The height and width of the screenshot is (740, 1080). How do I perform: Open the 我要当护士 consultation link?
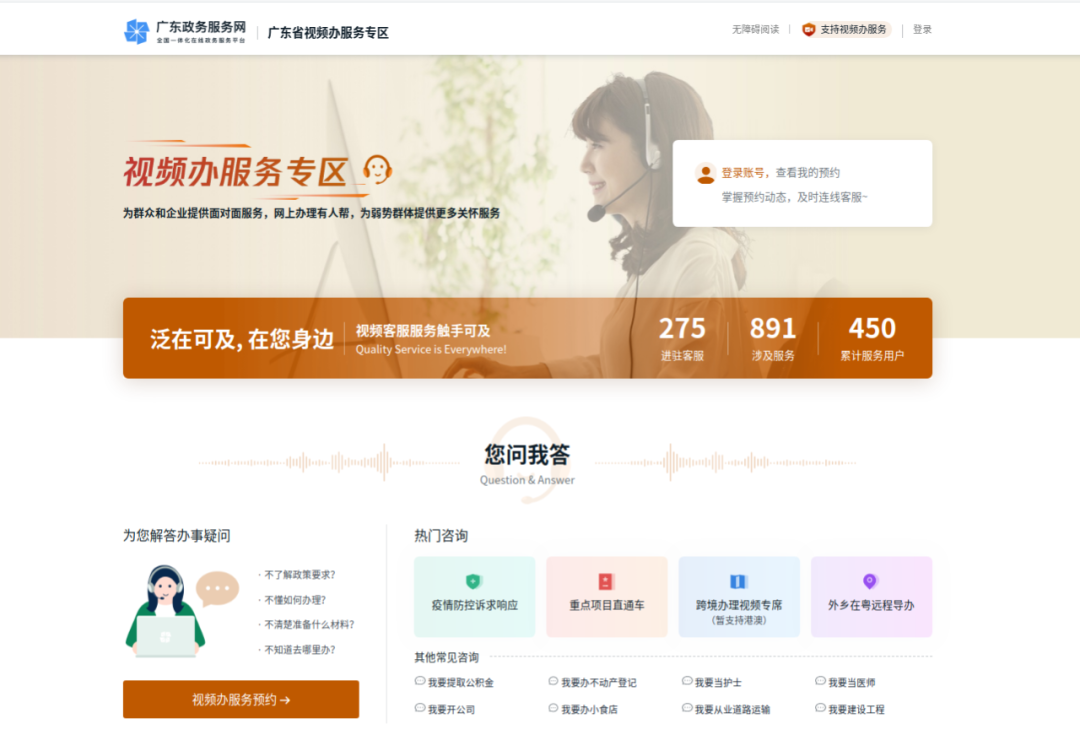click(718, 683)
